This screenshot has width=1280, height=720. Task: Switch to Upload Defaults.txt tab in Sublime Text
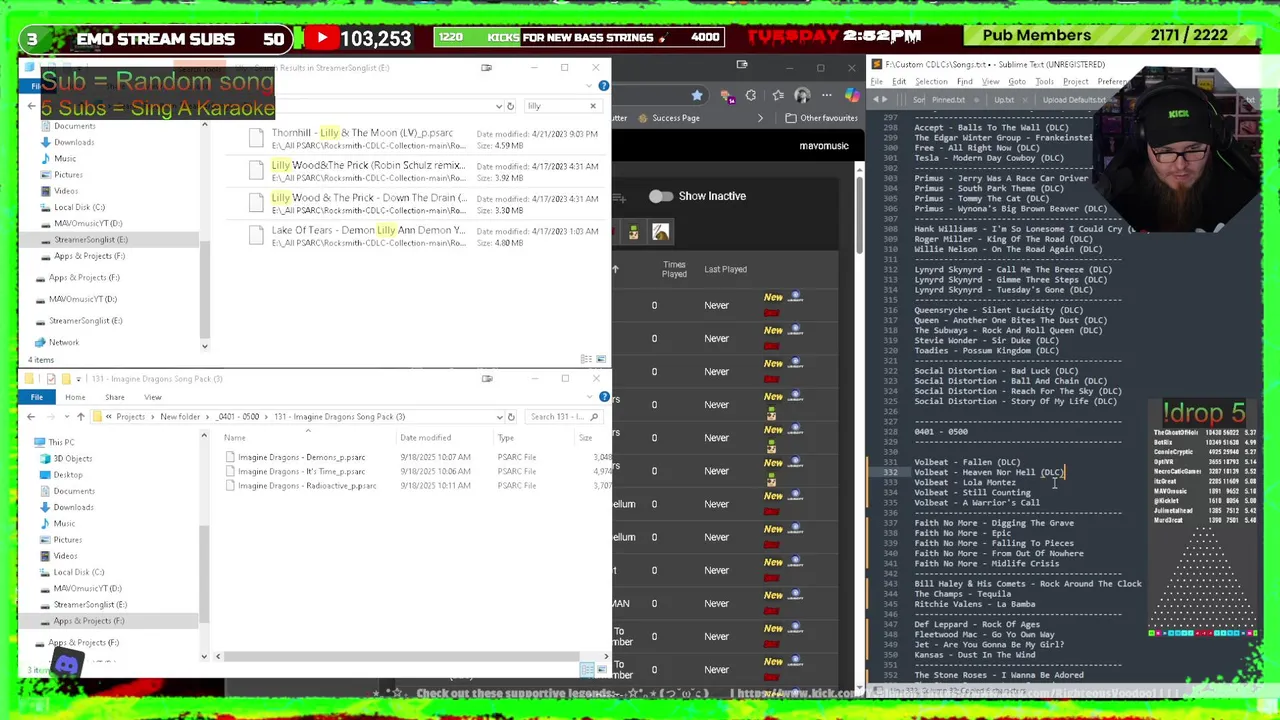1074,100
